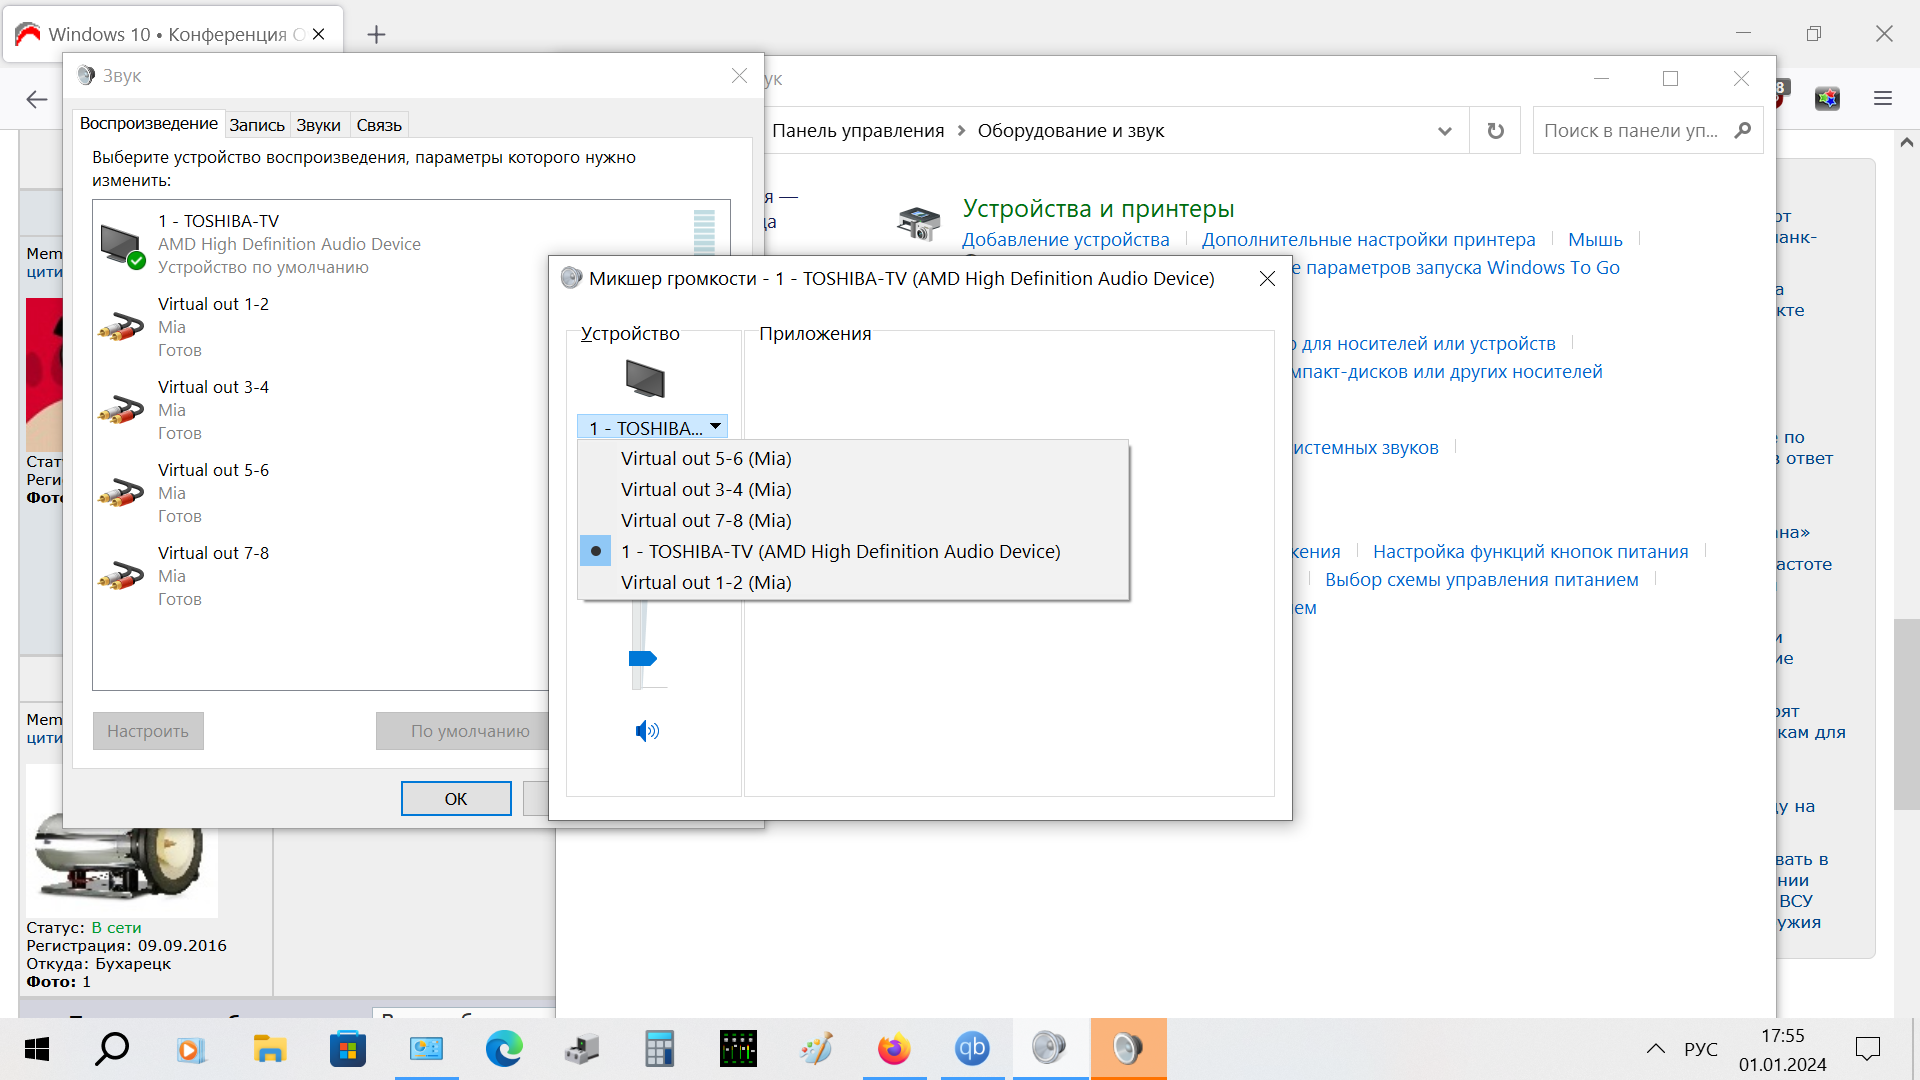The height and width of the screenshot is (1080, 1920).
Task: Click the Windows Search magnifier icon
Action: [x=112, y=1049]
